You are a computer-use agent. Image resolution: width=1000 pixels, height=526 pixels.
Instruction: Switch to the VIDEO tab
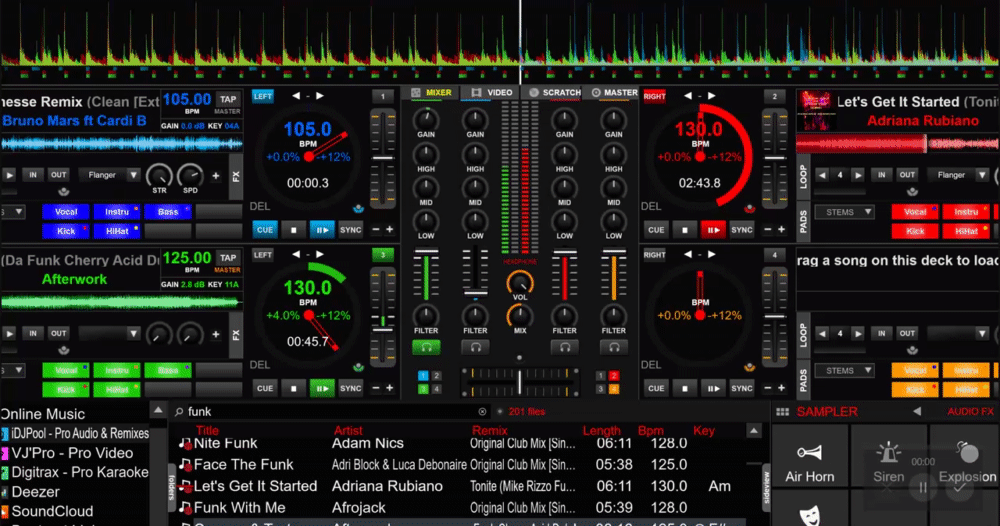[x=492, y=93]
